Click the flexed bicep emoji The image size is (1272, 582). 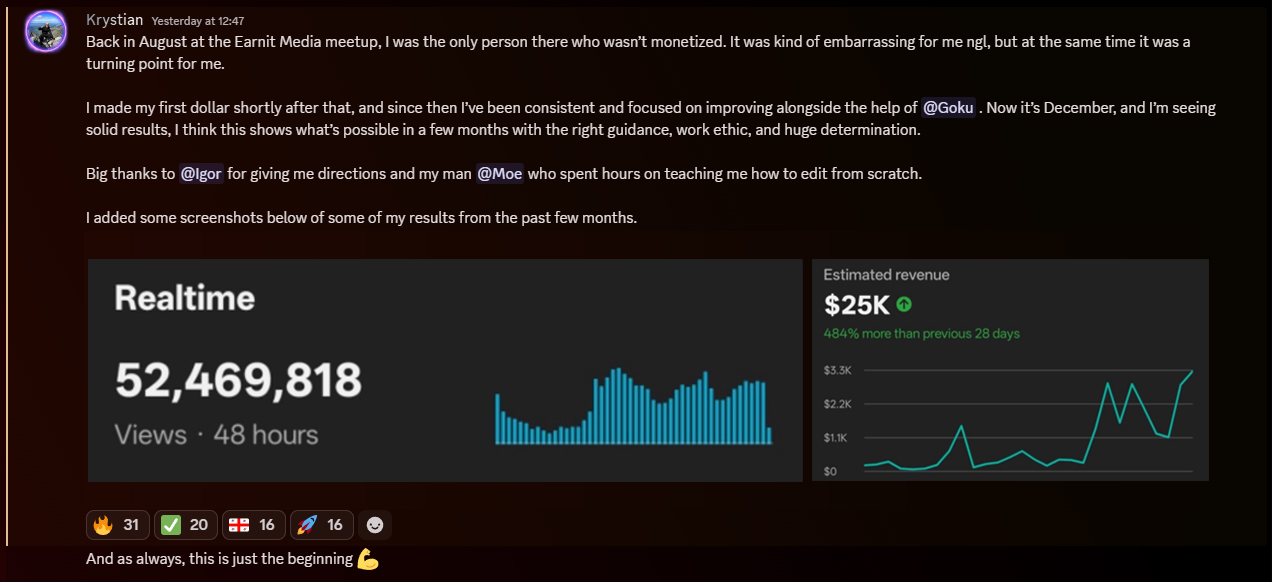point(368,560)
